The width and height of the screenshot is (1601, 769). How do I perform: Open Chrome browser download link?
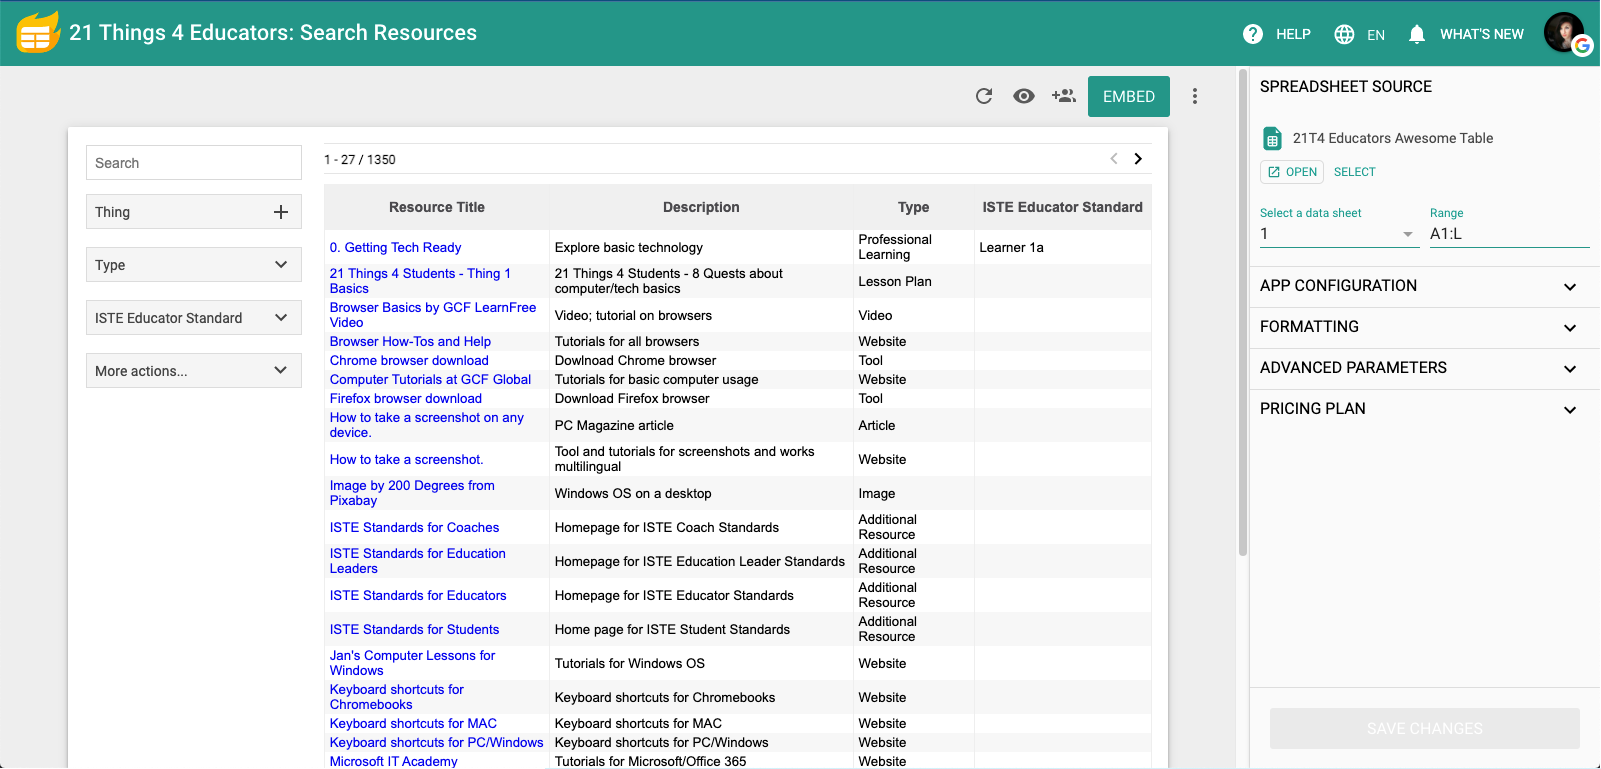click(x=409, y=361)
